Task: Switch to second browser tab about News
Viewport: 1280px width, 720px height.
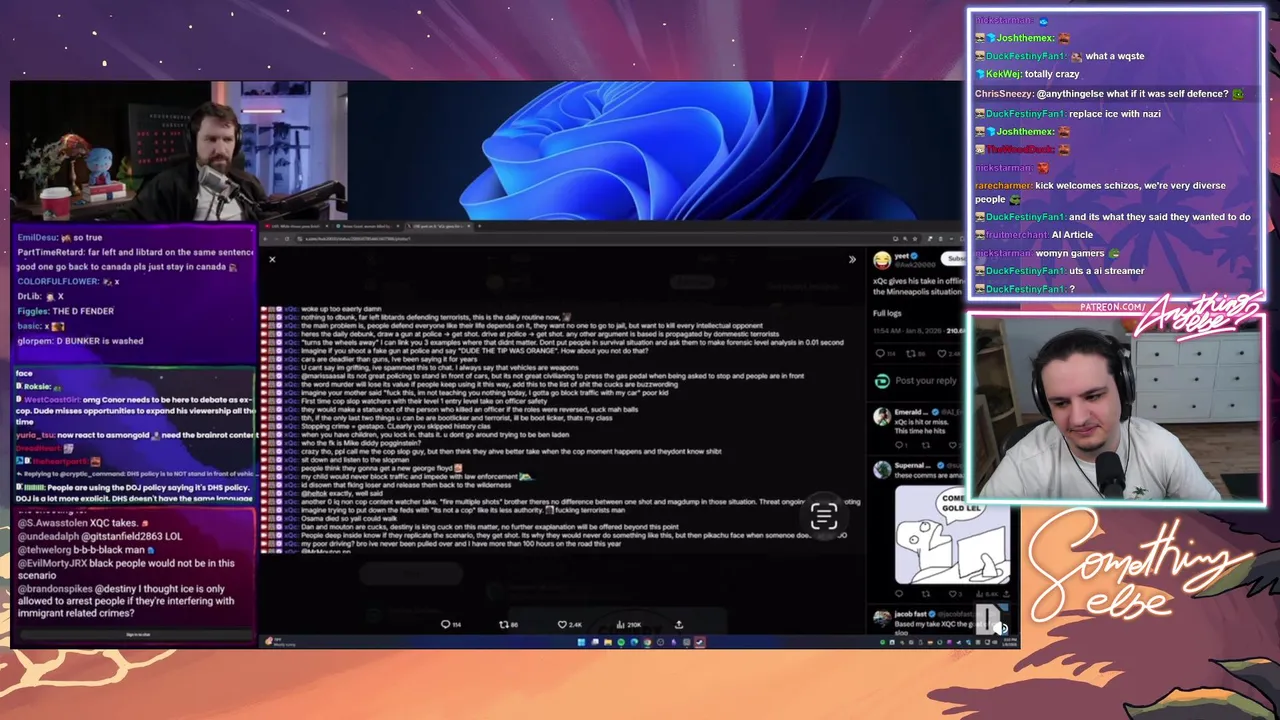Action: (x=366, y=227)
